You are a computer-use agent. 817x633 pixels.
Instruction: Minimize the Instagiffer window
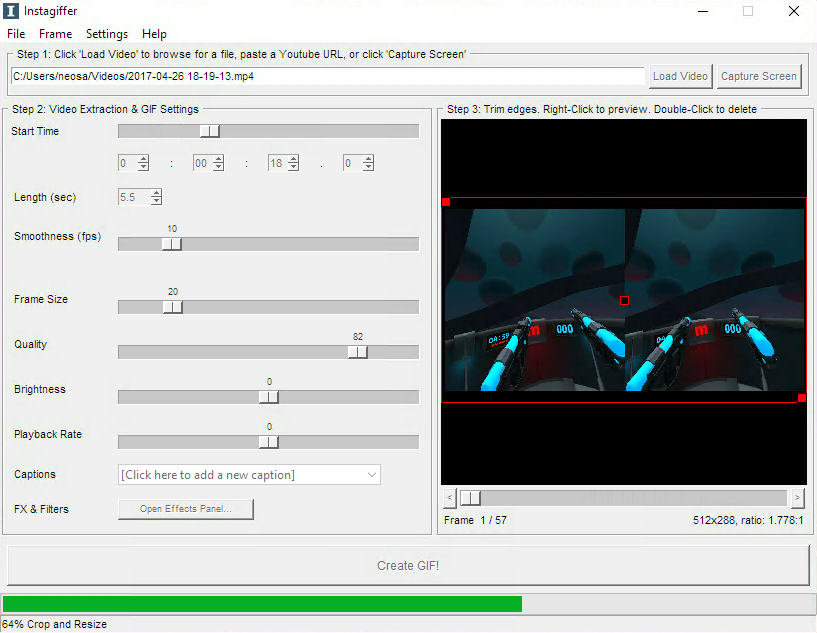pos(703,11)
